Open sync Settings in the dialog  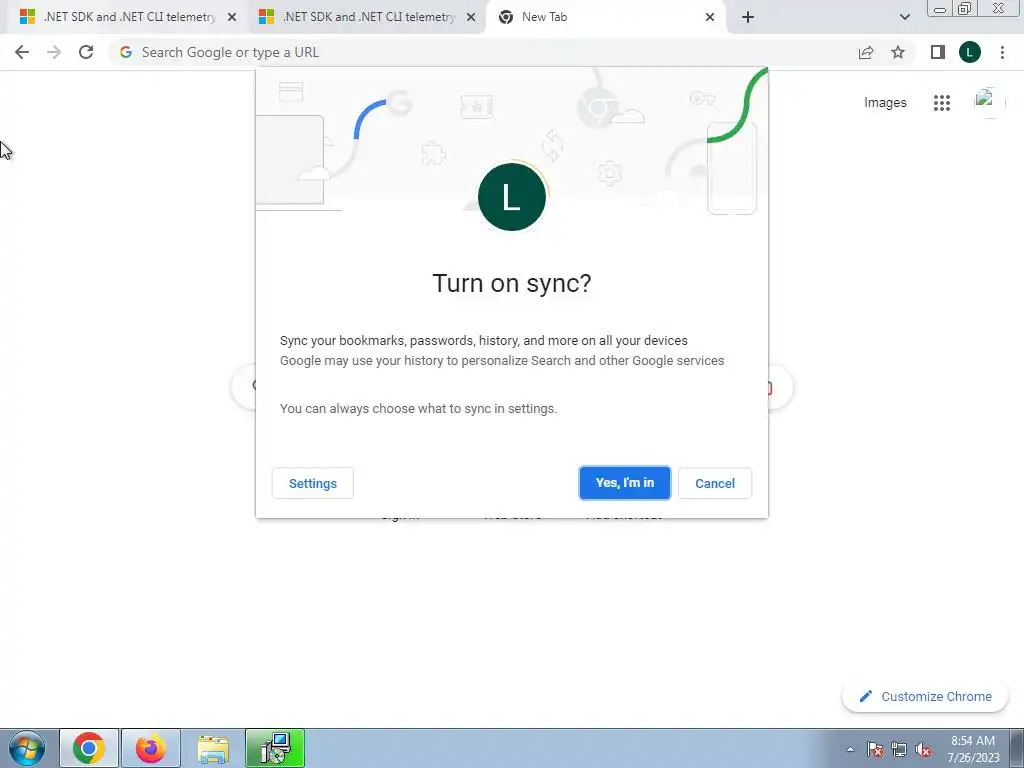click(313, 483)
